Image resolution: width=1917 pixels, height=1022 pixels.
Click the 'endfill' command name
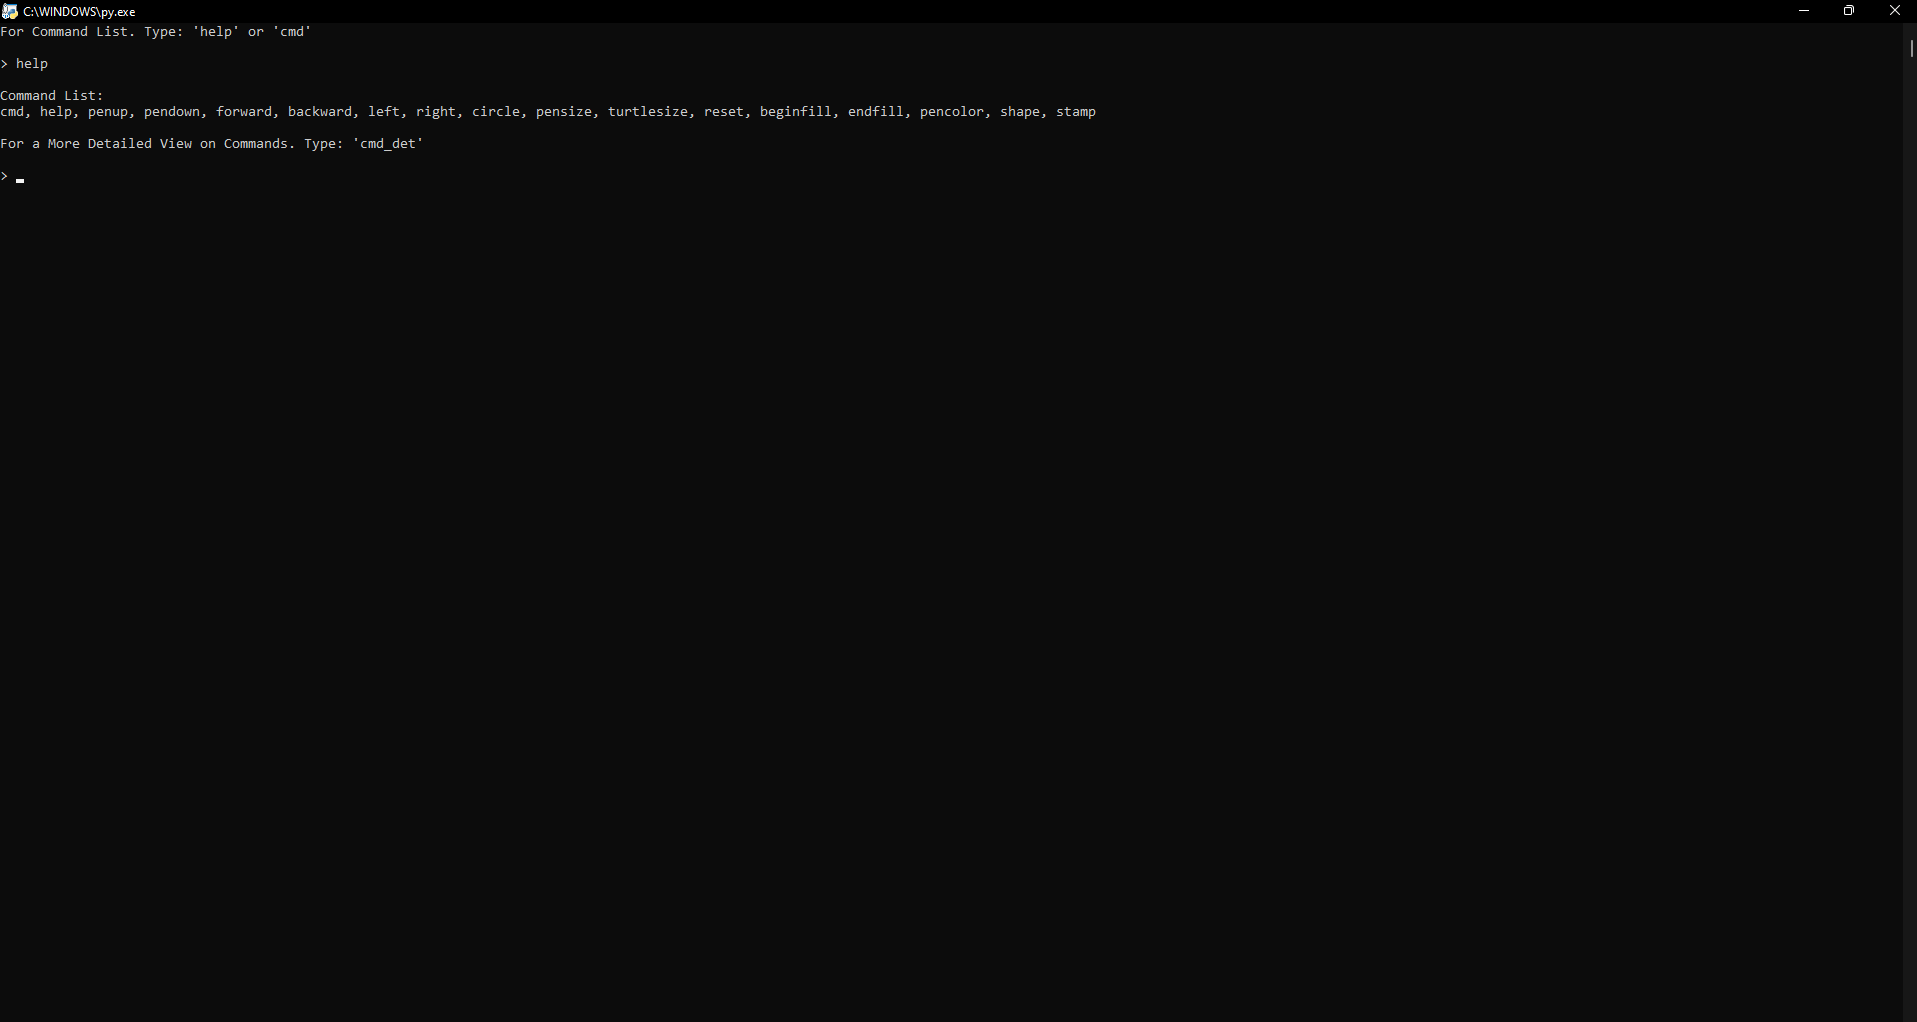pyautogui.click(x=876, y=112)
